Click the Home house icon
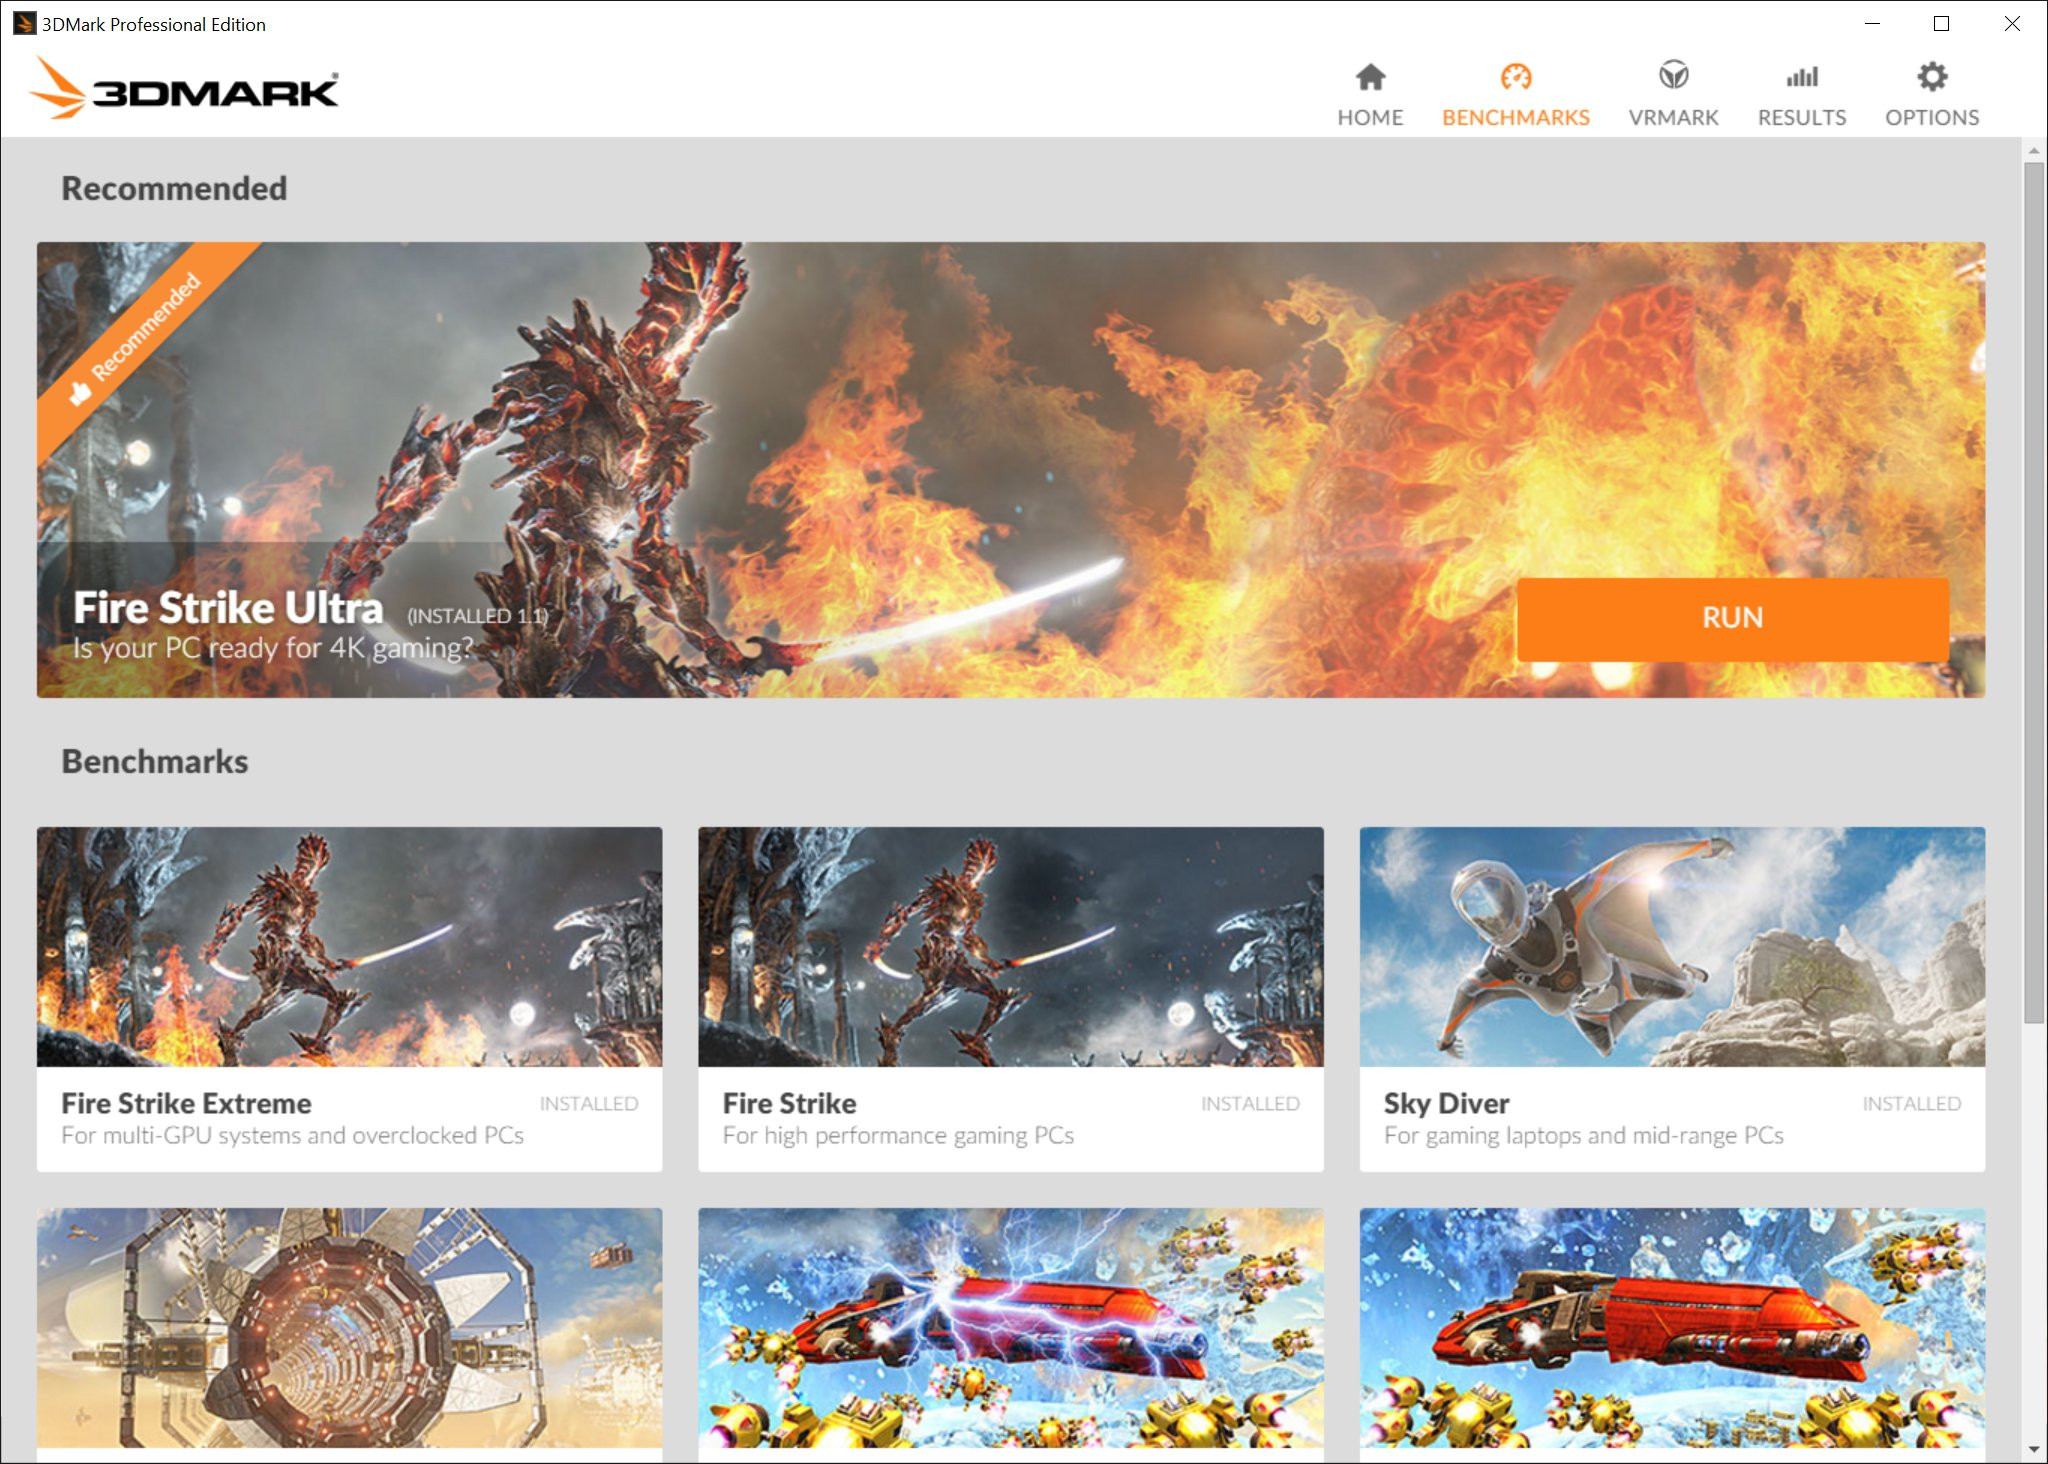 1370,77
